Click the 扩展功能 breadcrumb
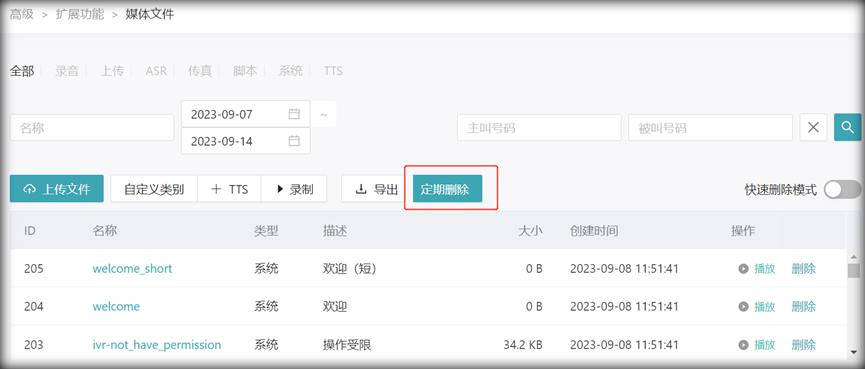865x369 pixels. [x=80, y=14]
